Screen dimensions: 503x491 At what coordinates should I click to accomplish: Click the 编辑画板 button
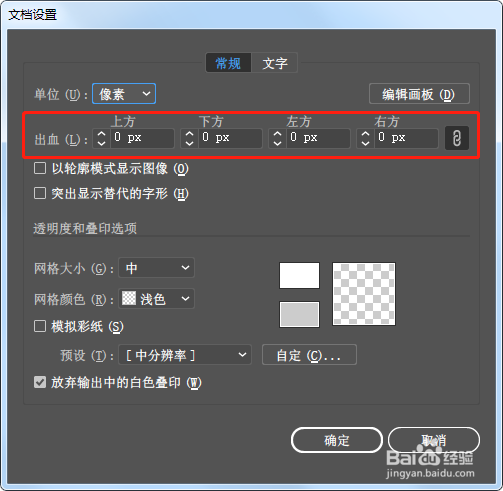[419, 94]
